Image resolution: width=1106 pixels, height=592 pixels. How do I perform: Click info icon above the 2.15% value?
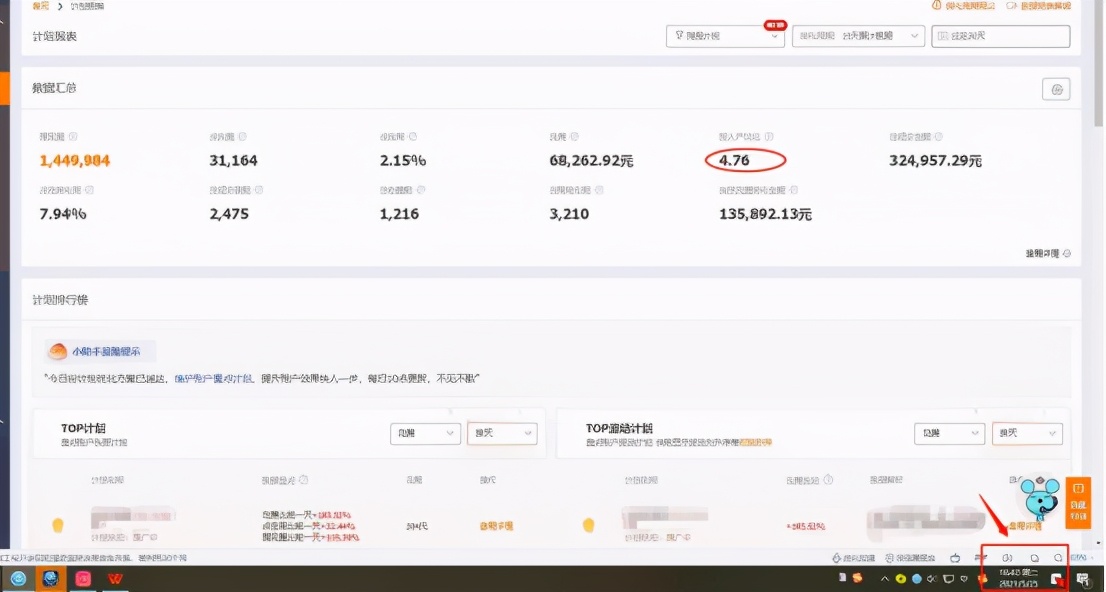(x=413, y=137)
